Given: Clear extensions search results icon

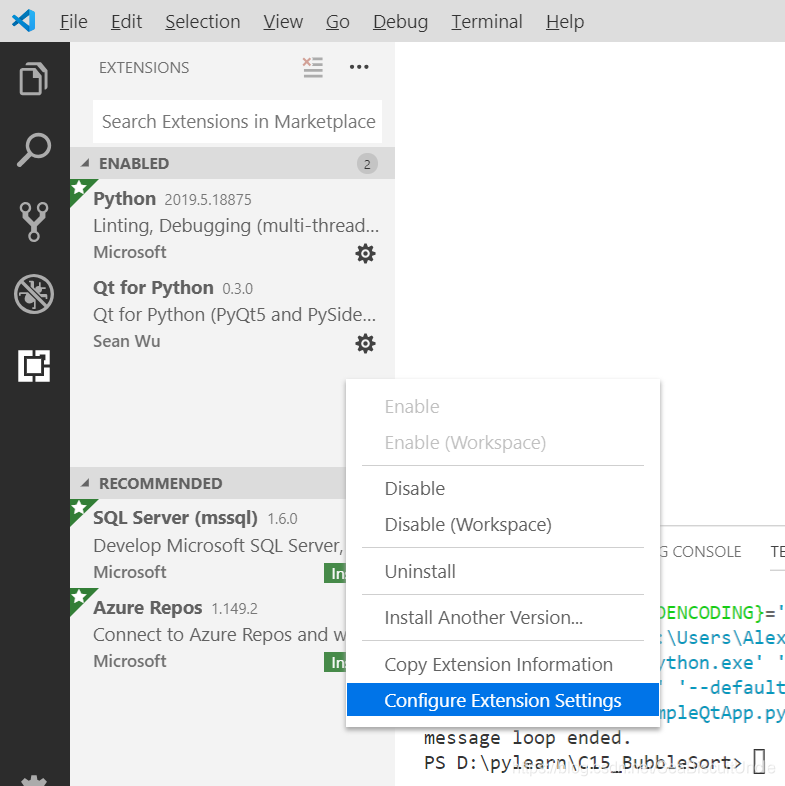Looking at the screenshot, I should click(313, 67).
